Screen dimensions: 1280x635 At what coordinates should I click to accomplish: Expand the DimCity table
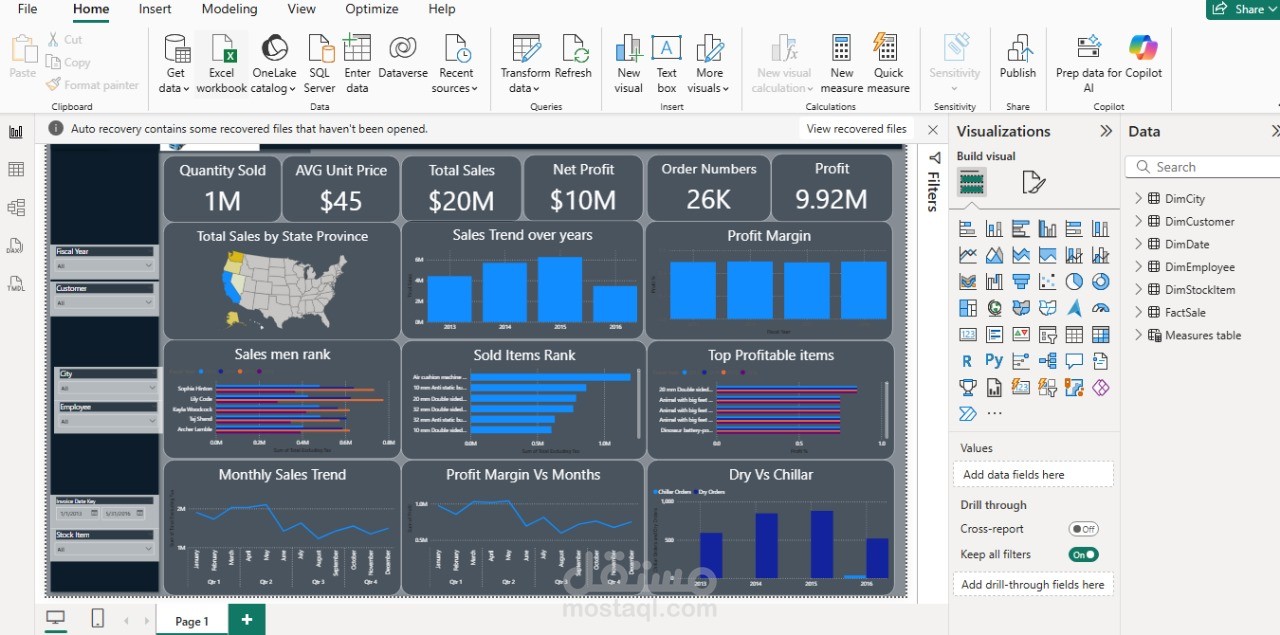click(x=1138, y=198)
